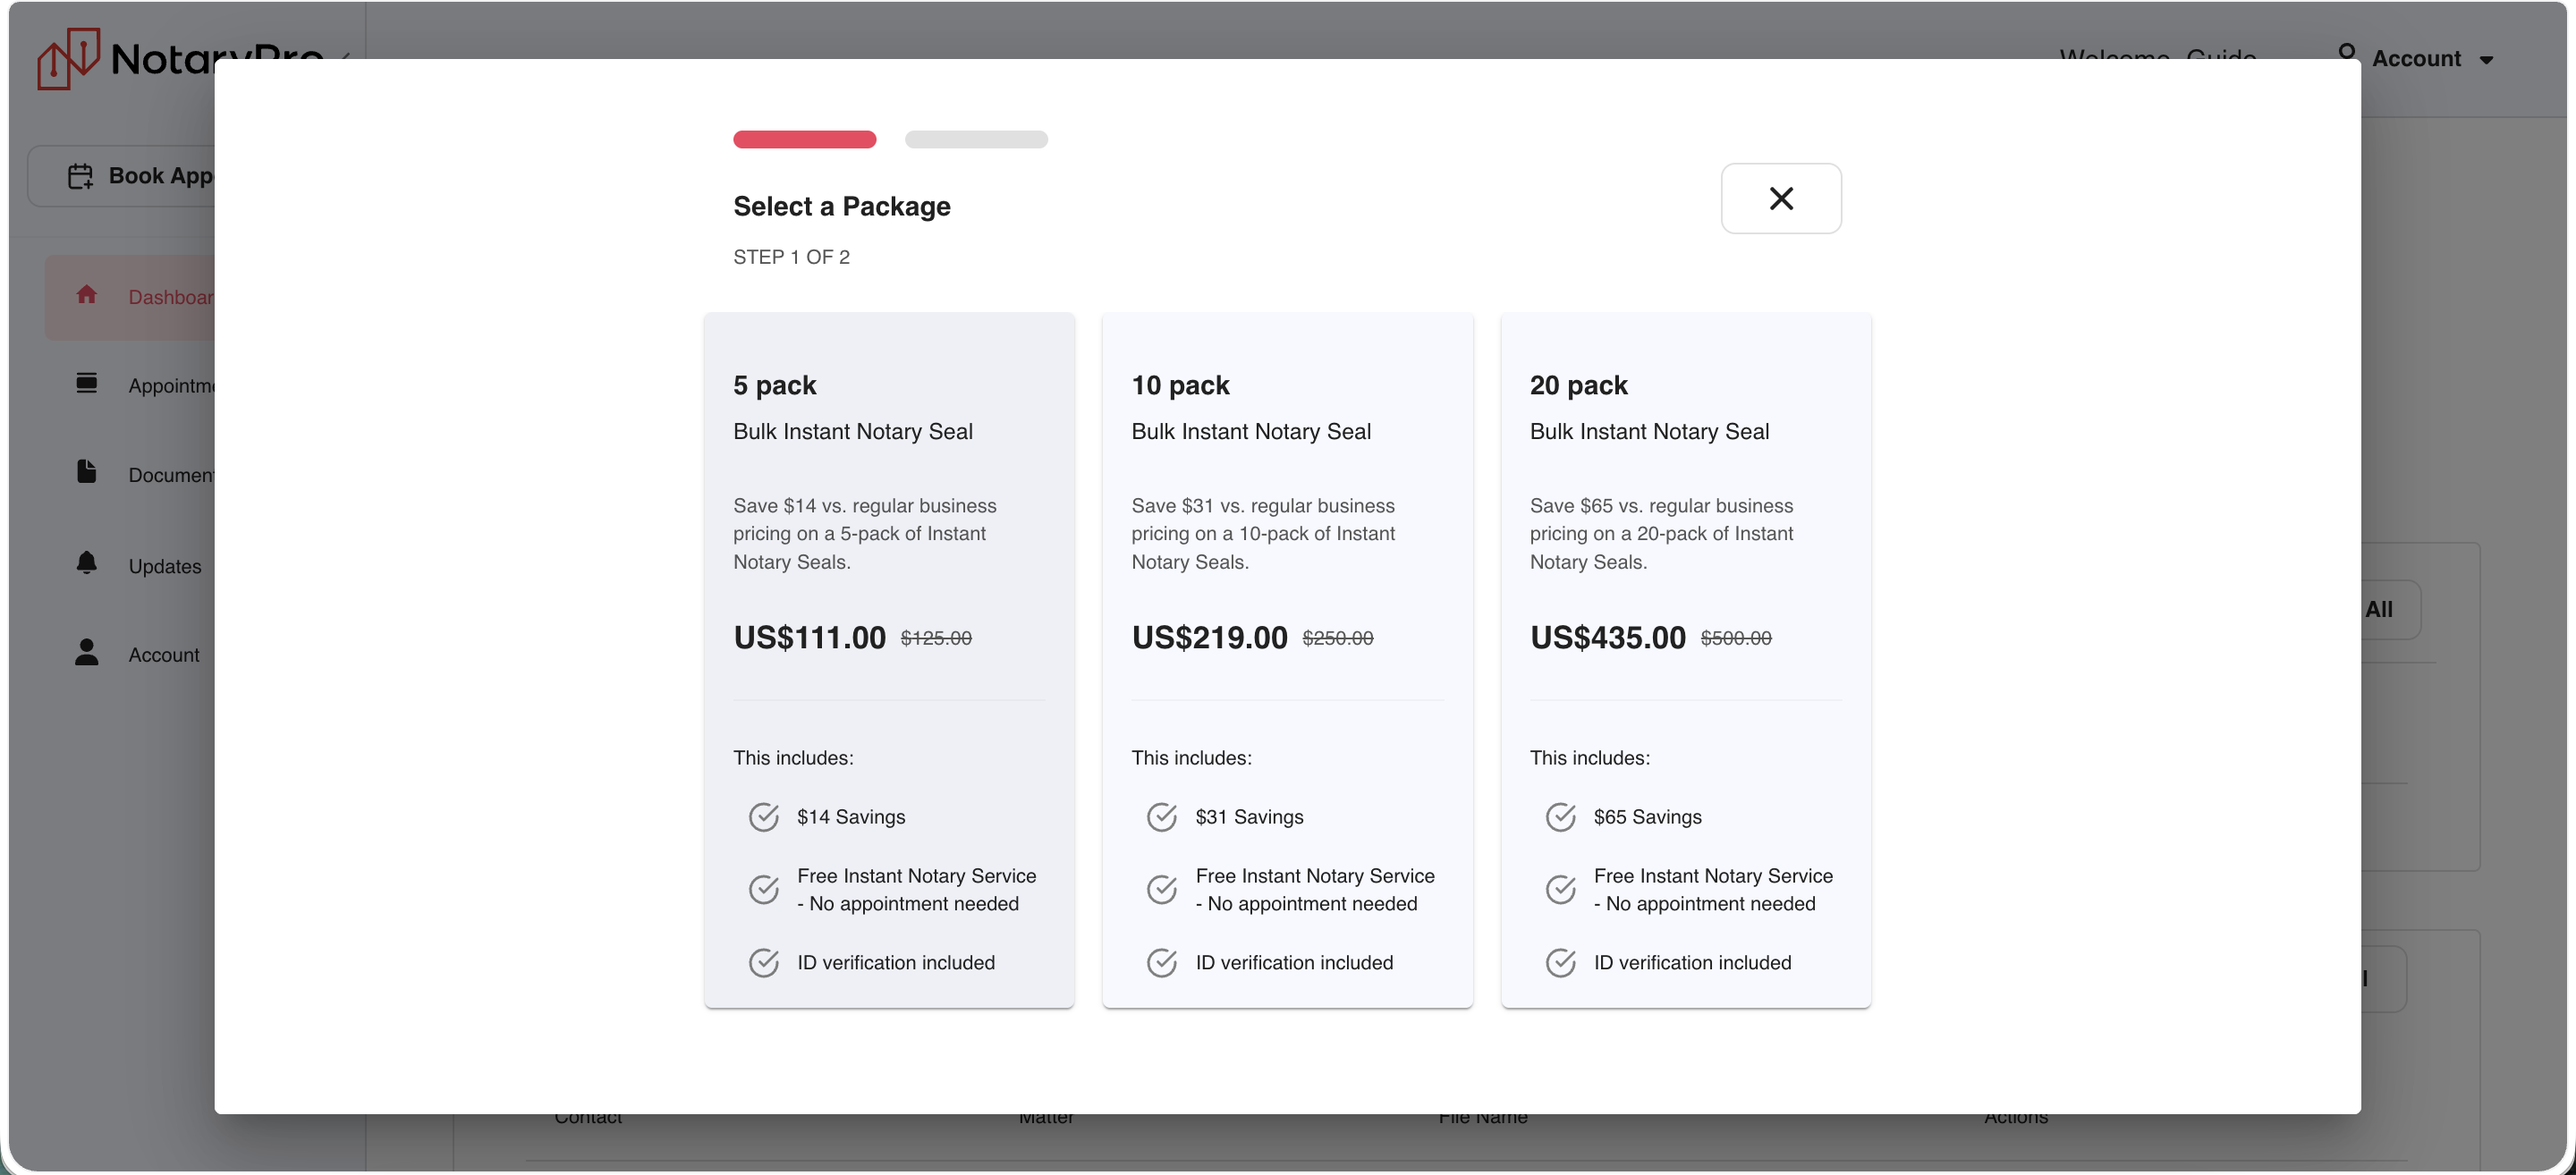Choose the 10 pack package card
This screenshot has height=1175, width=2576.
point(1287,660)
